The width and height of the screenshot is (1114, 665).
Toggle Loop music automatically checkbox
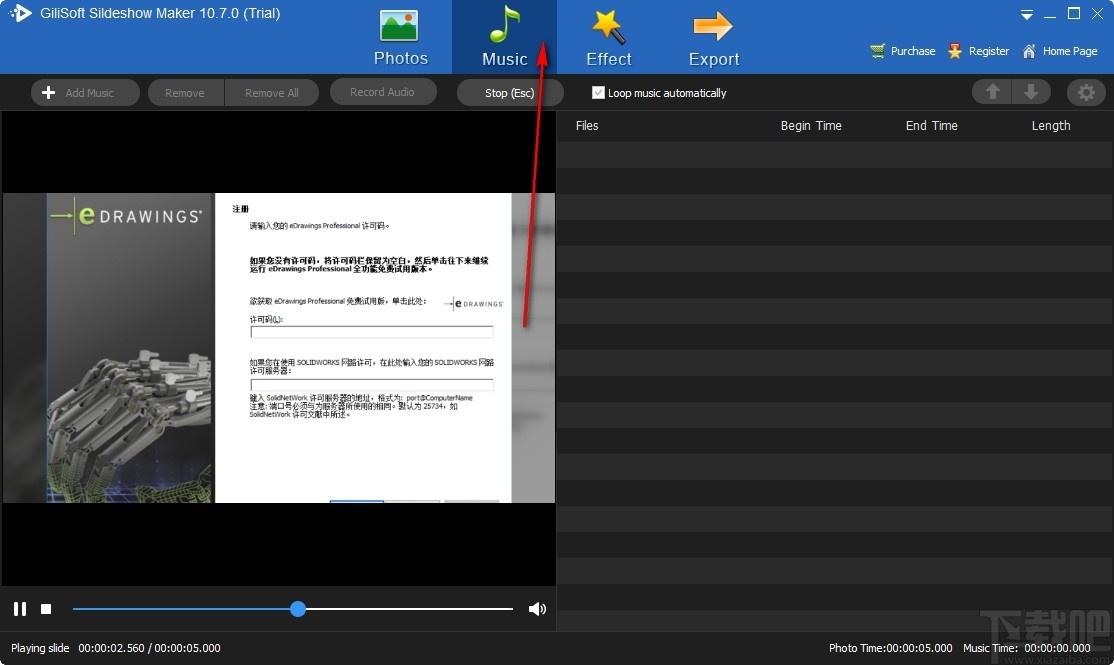click(x=598, y=92)
